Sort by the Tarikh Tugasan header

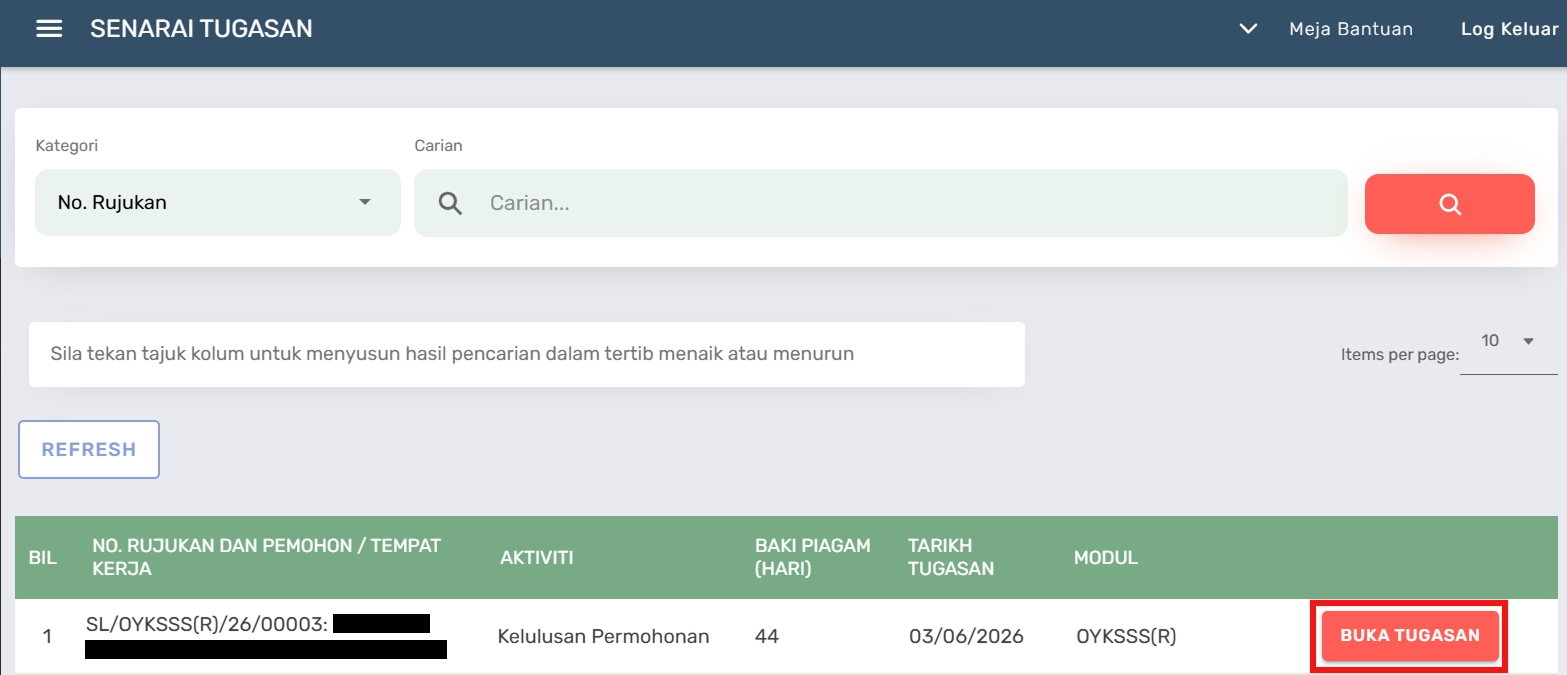point(951,557)
